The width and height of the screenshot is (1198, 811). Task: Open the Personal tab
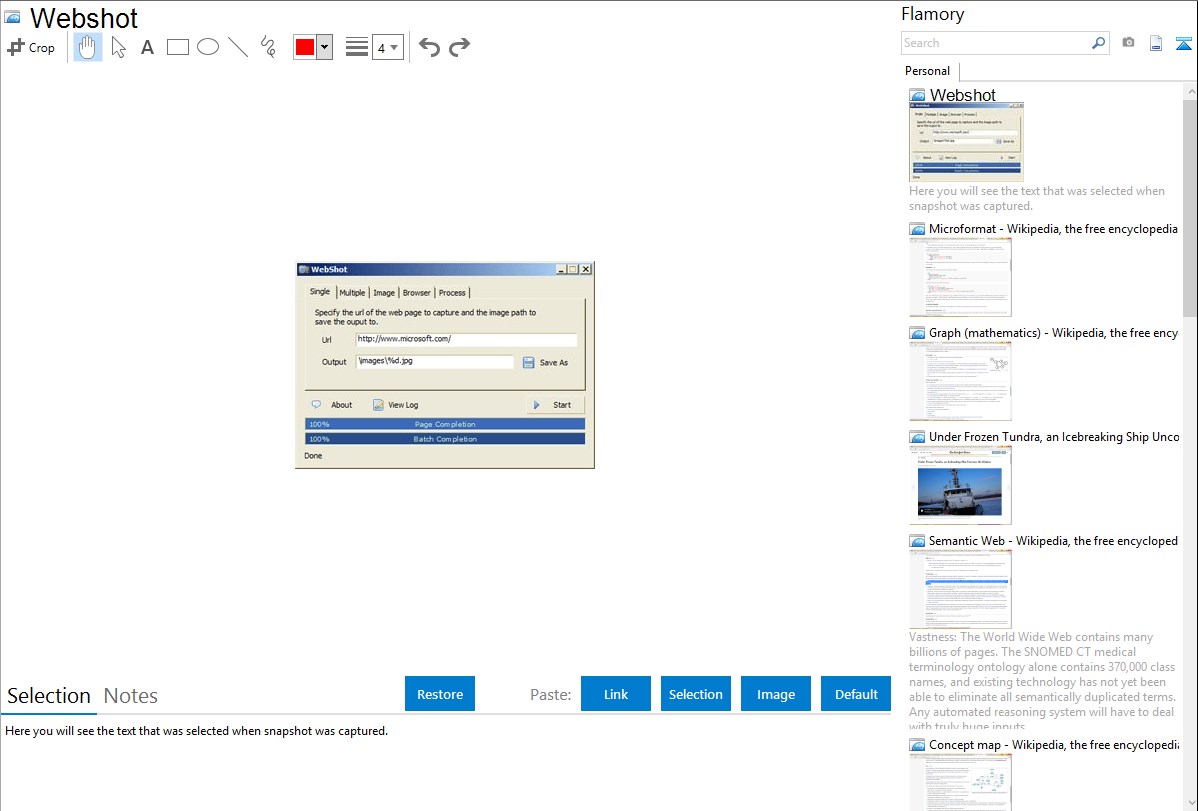(x=928, y=71)
